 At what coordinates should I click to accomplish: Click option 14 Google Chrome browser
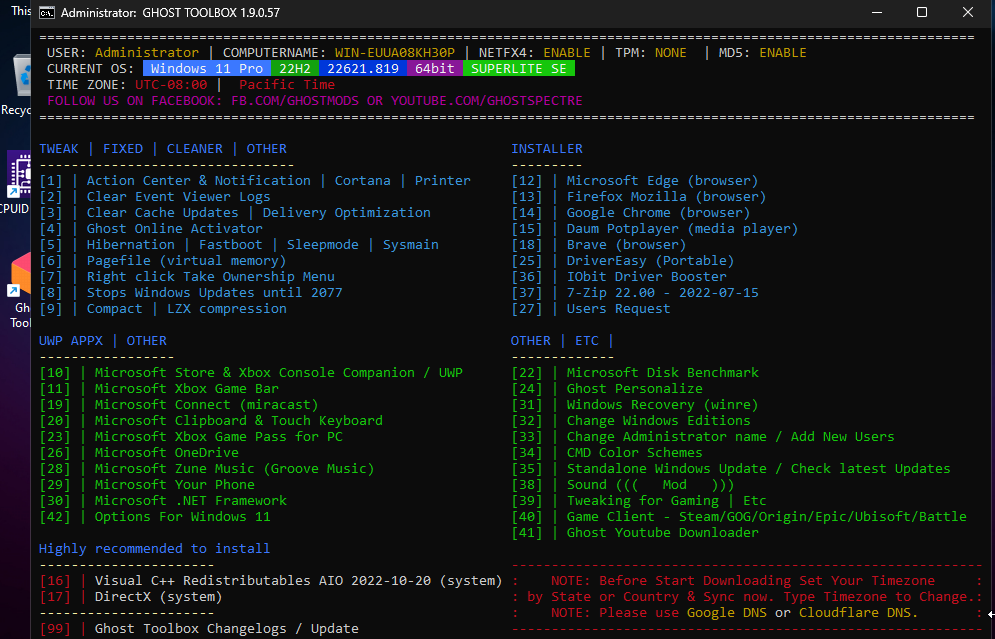coord(631,213)
